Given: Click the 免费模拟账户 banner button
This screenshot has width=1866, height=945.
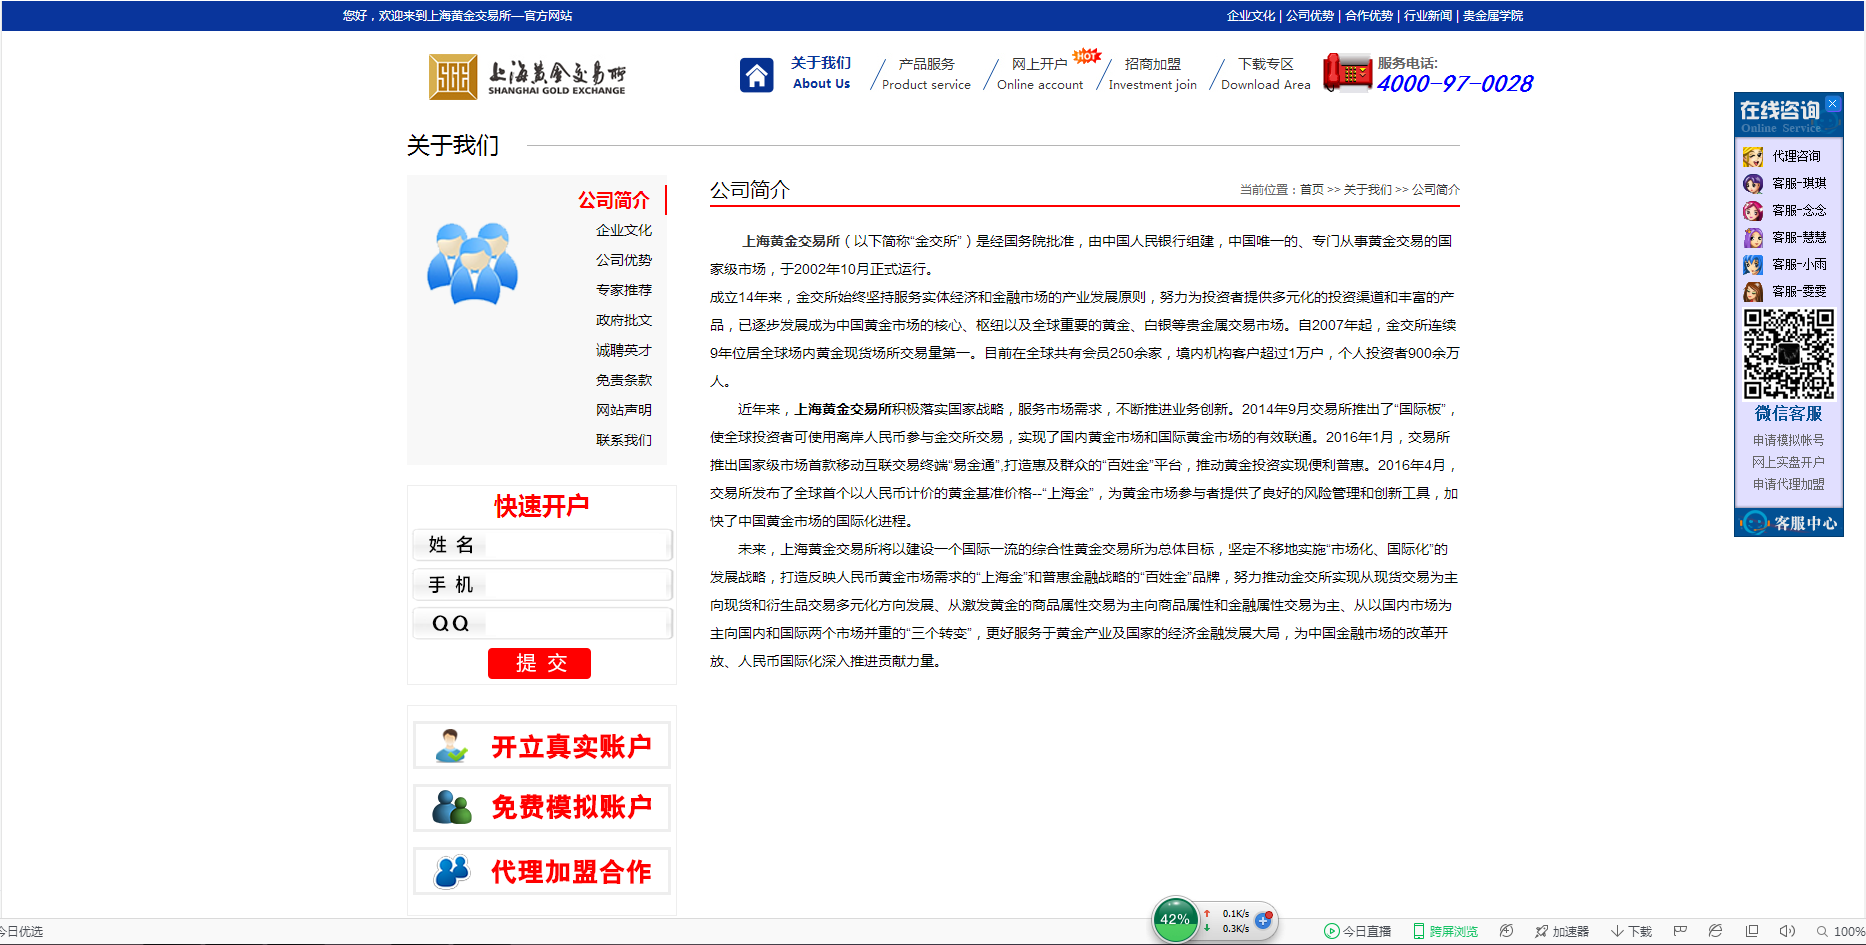Looking at the screenshot, I should [x=542, y=807].
